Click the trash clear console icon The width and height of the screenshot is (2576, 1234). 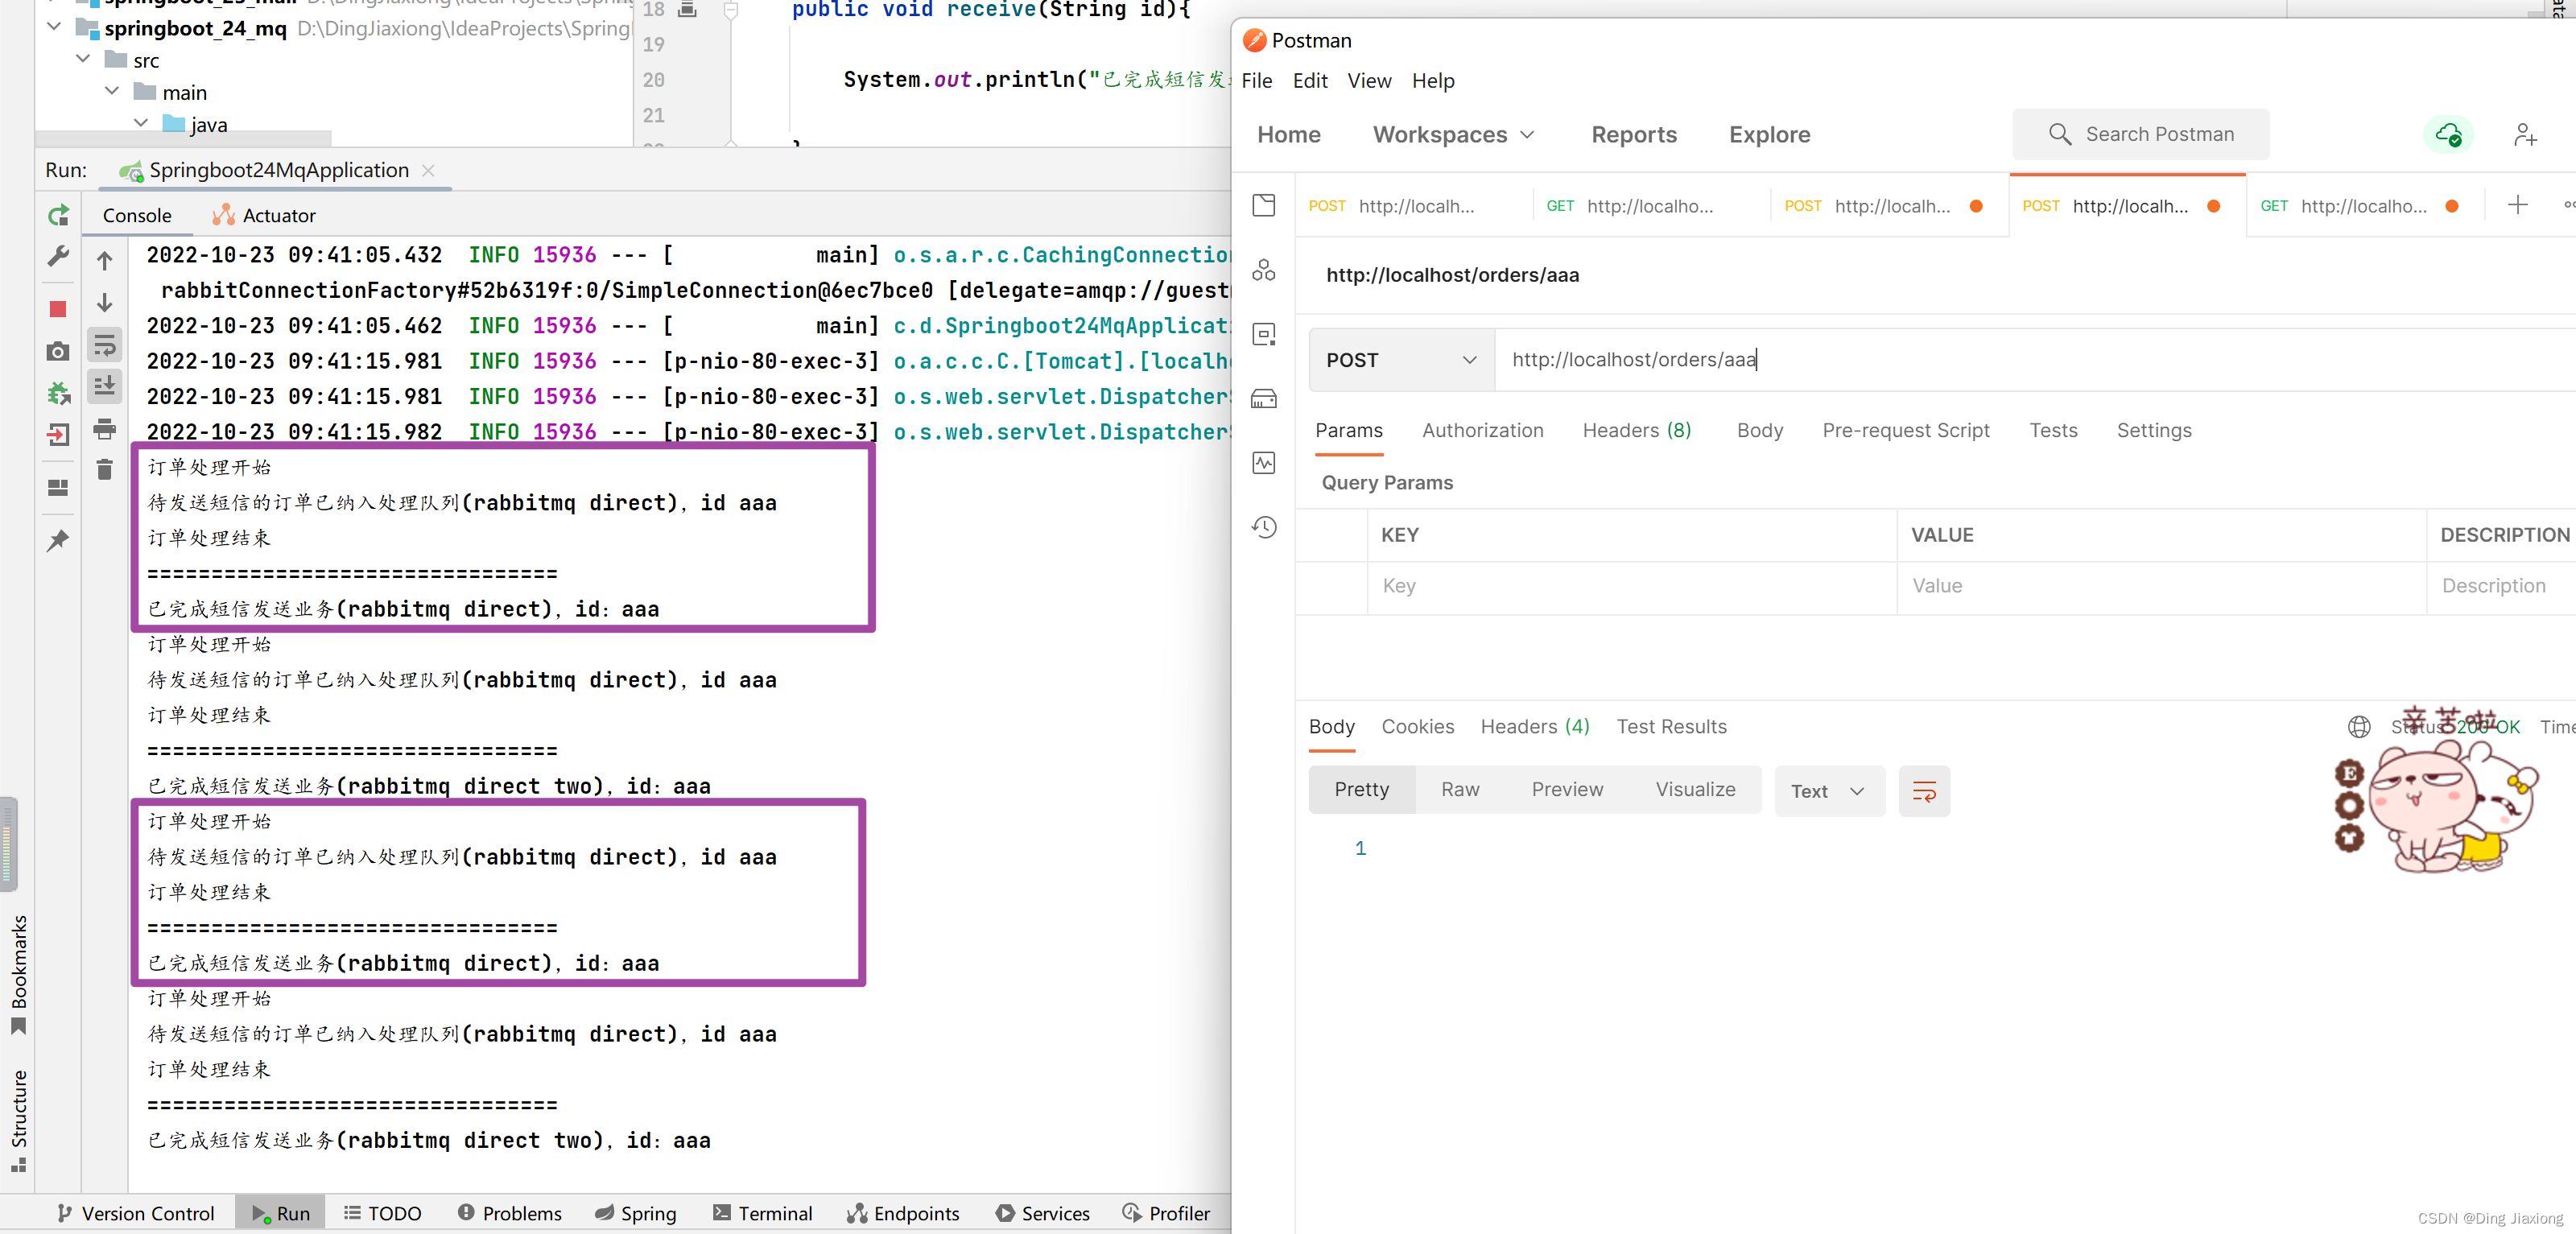[104, 469]
